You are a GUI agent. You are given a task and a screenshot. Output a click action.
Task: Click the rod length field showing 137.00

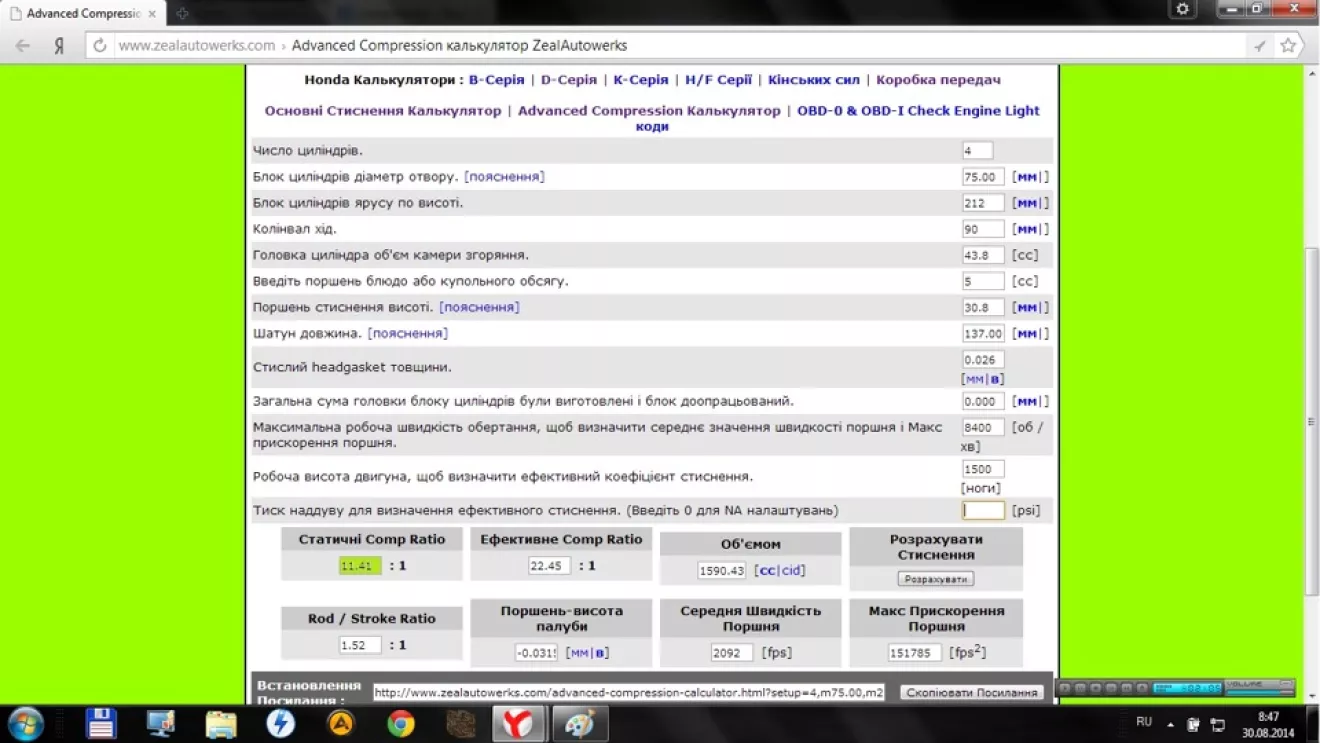[983, 334]
